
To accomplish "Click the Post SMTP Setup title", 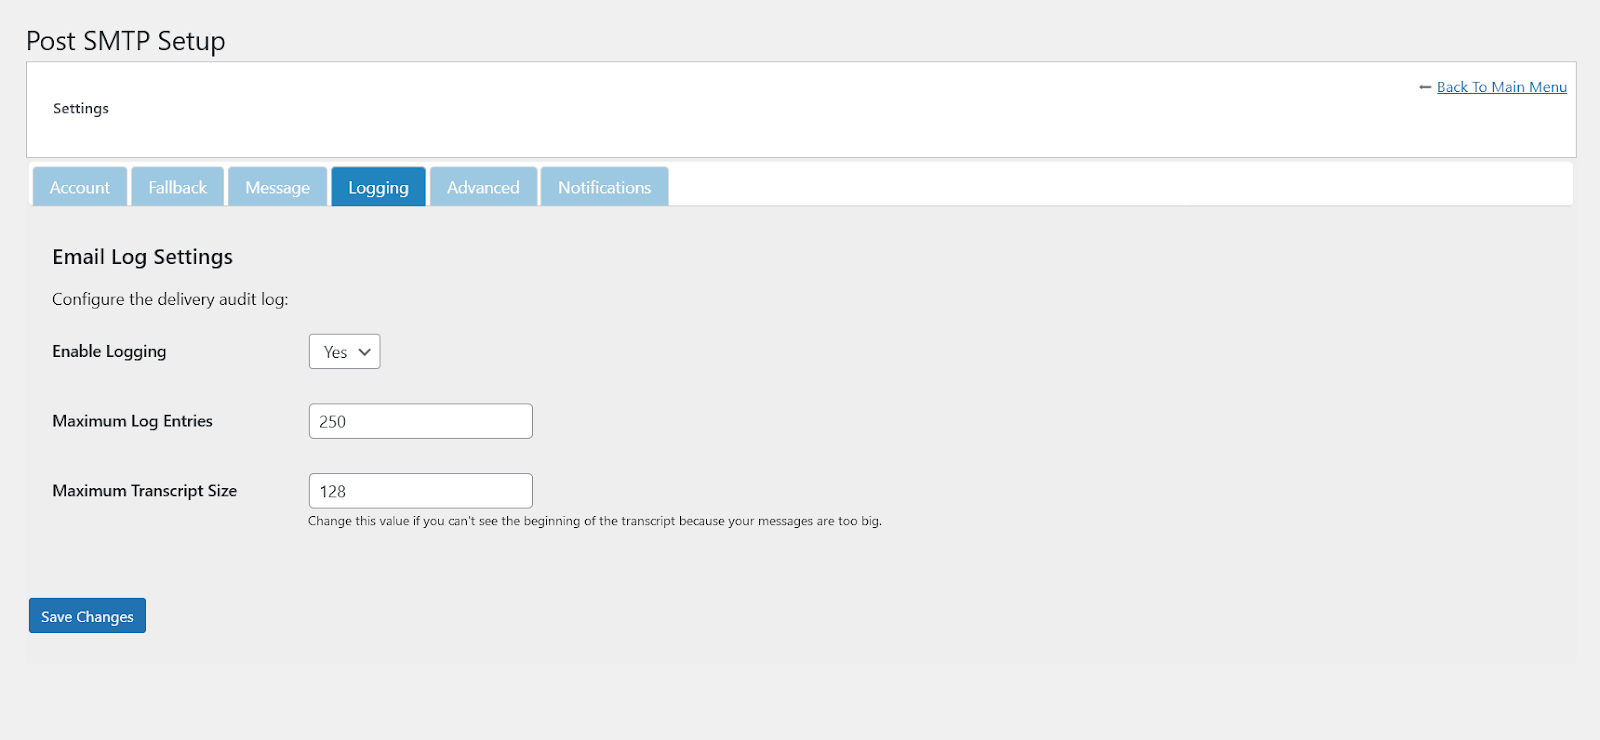I will click(x=126, y=41).
